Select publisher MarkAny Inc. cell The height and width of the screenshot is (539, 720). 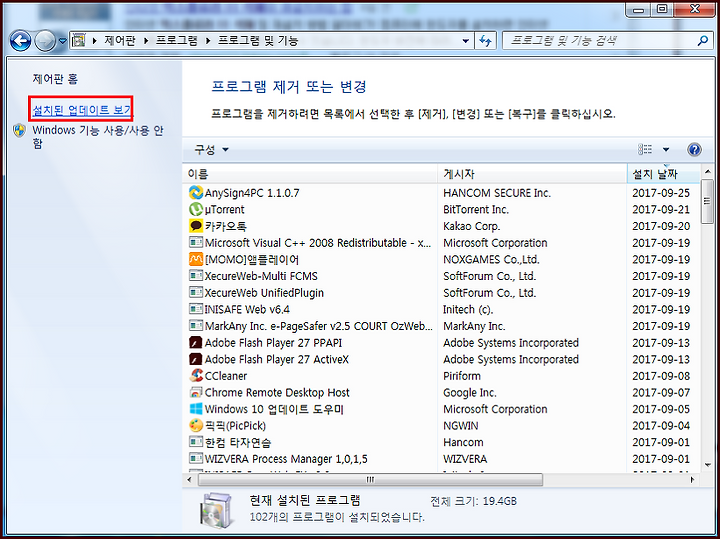coord(474,326)
